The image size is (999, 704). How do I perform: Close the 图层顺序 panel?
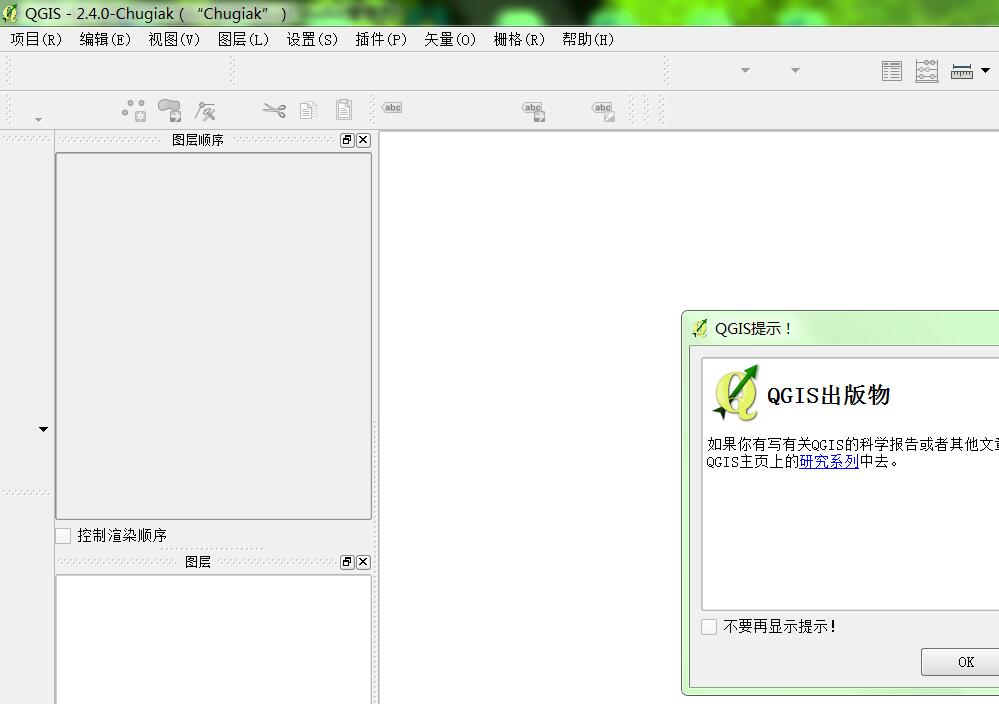(x=363, y=140)
